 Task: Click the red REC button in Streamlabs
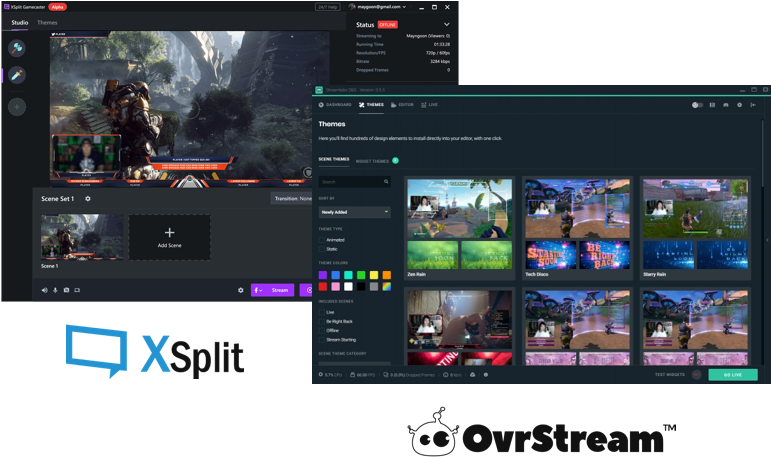(696, 375)
